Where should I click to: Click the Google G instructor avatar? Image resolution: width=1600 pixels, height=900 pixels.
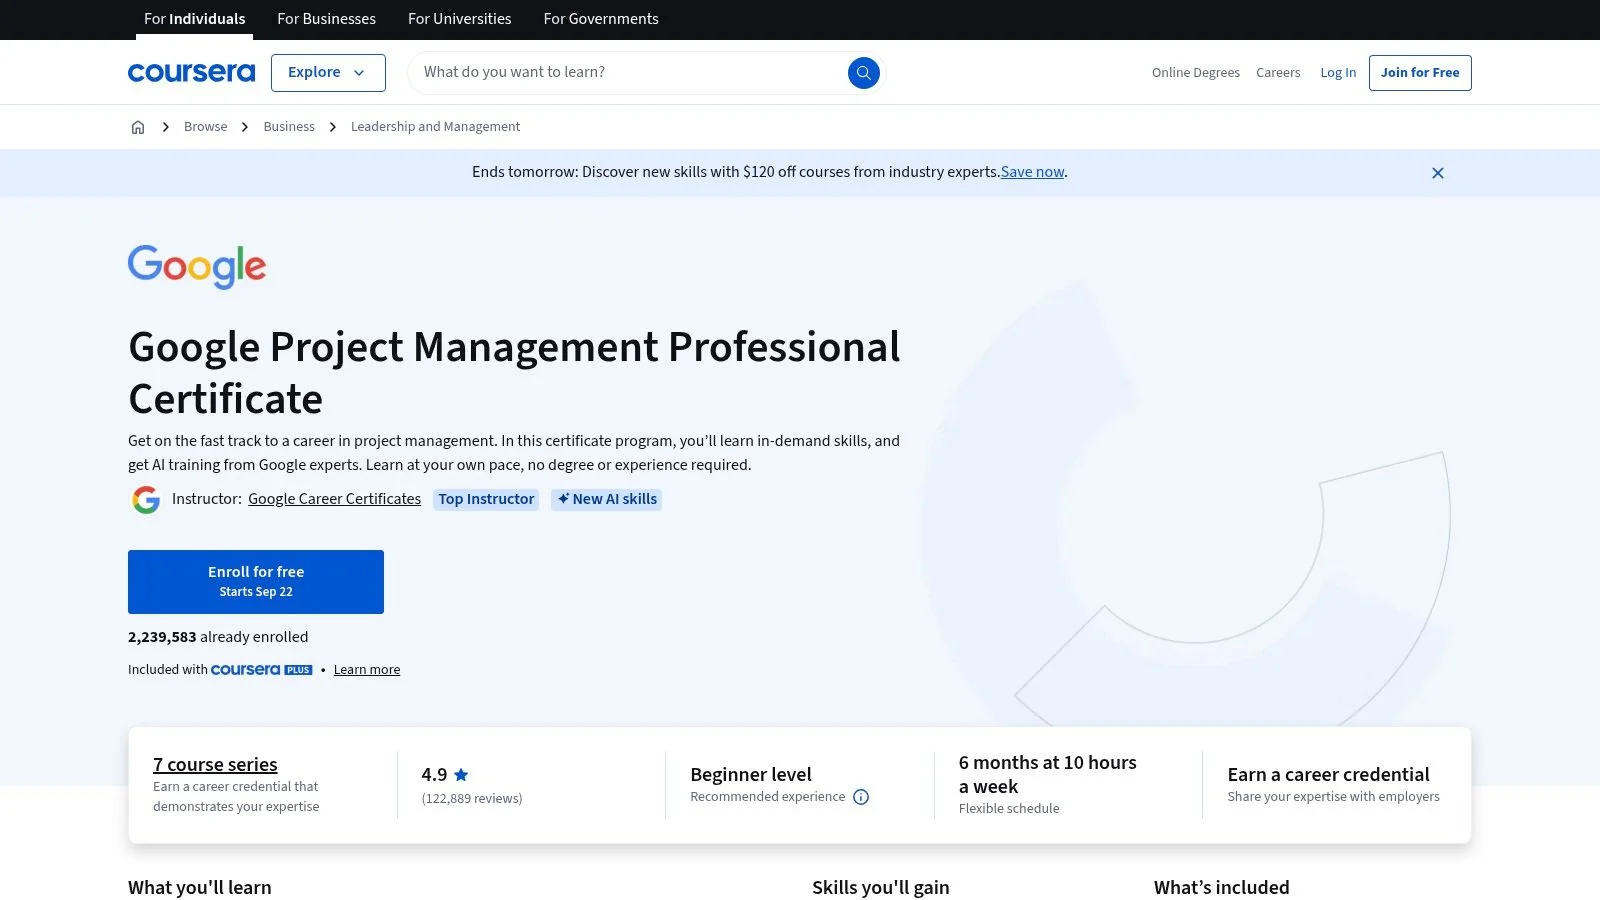[x=146, y=499]
